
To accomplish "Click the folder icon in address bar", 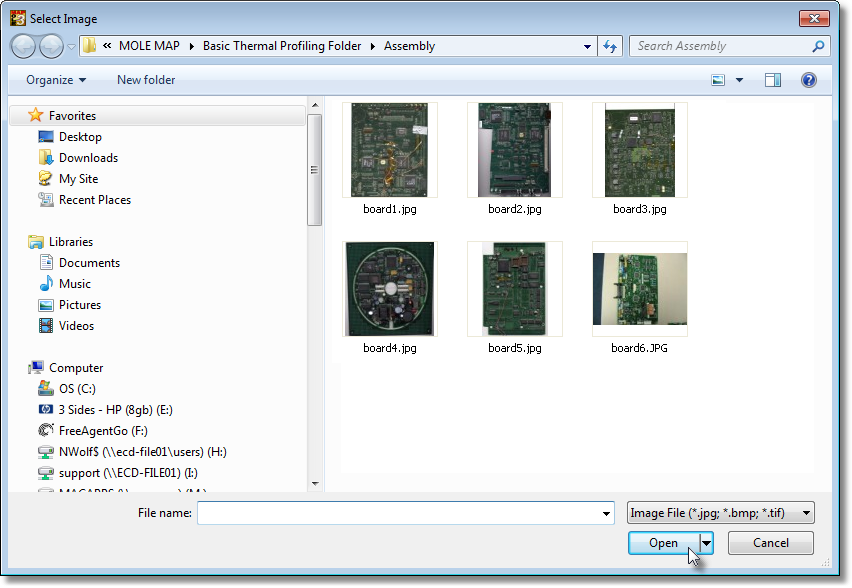I will point(90,46).
